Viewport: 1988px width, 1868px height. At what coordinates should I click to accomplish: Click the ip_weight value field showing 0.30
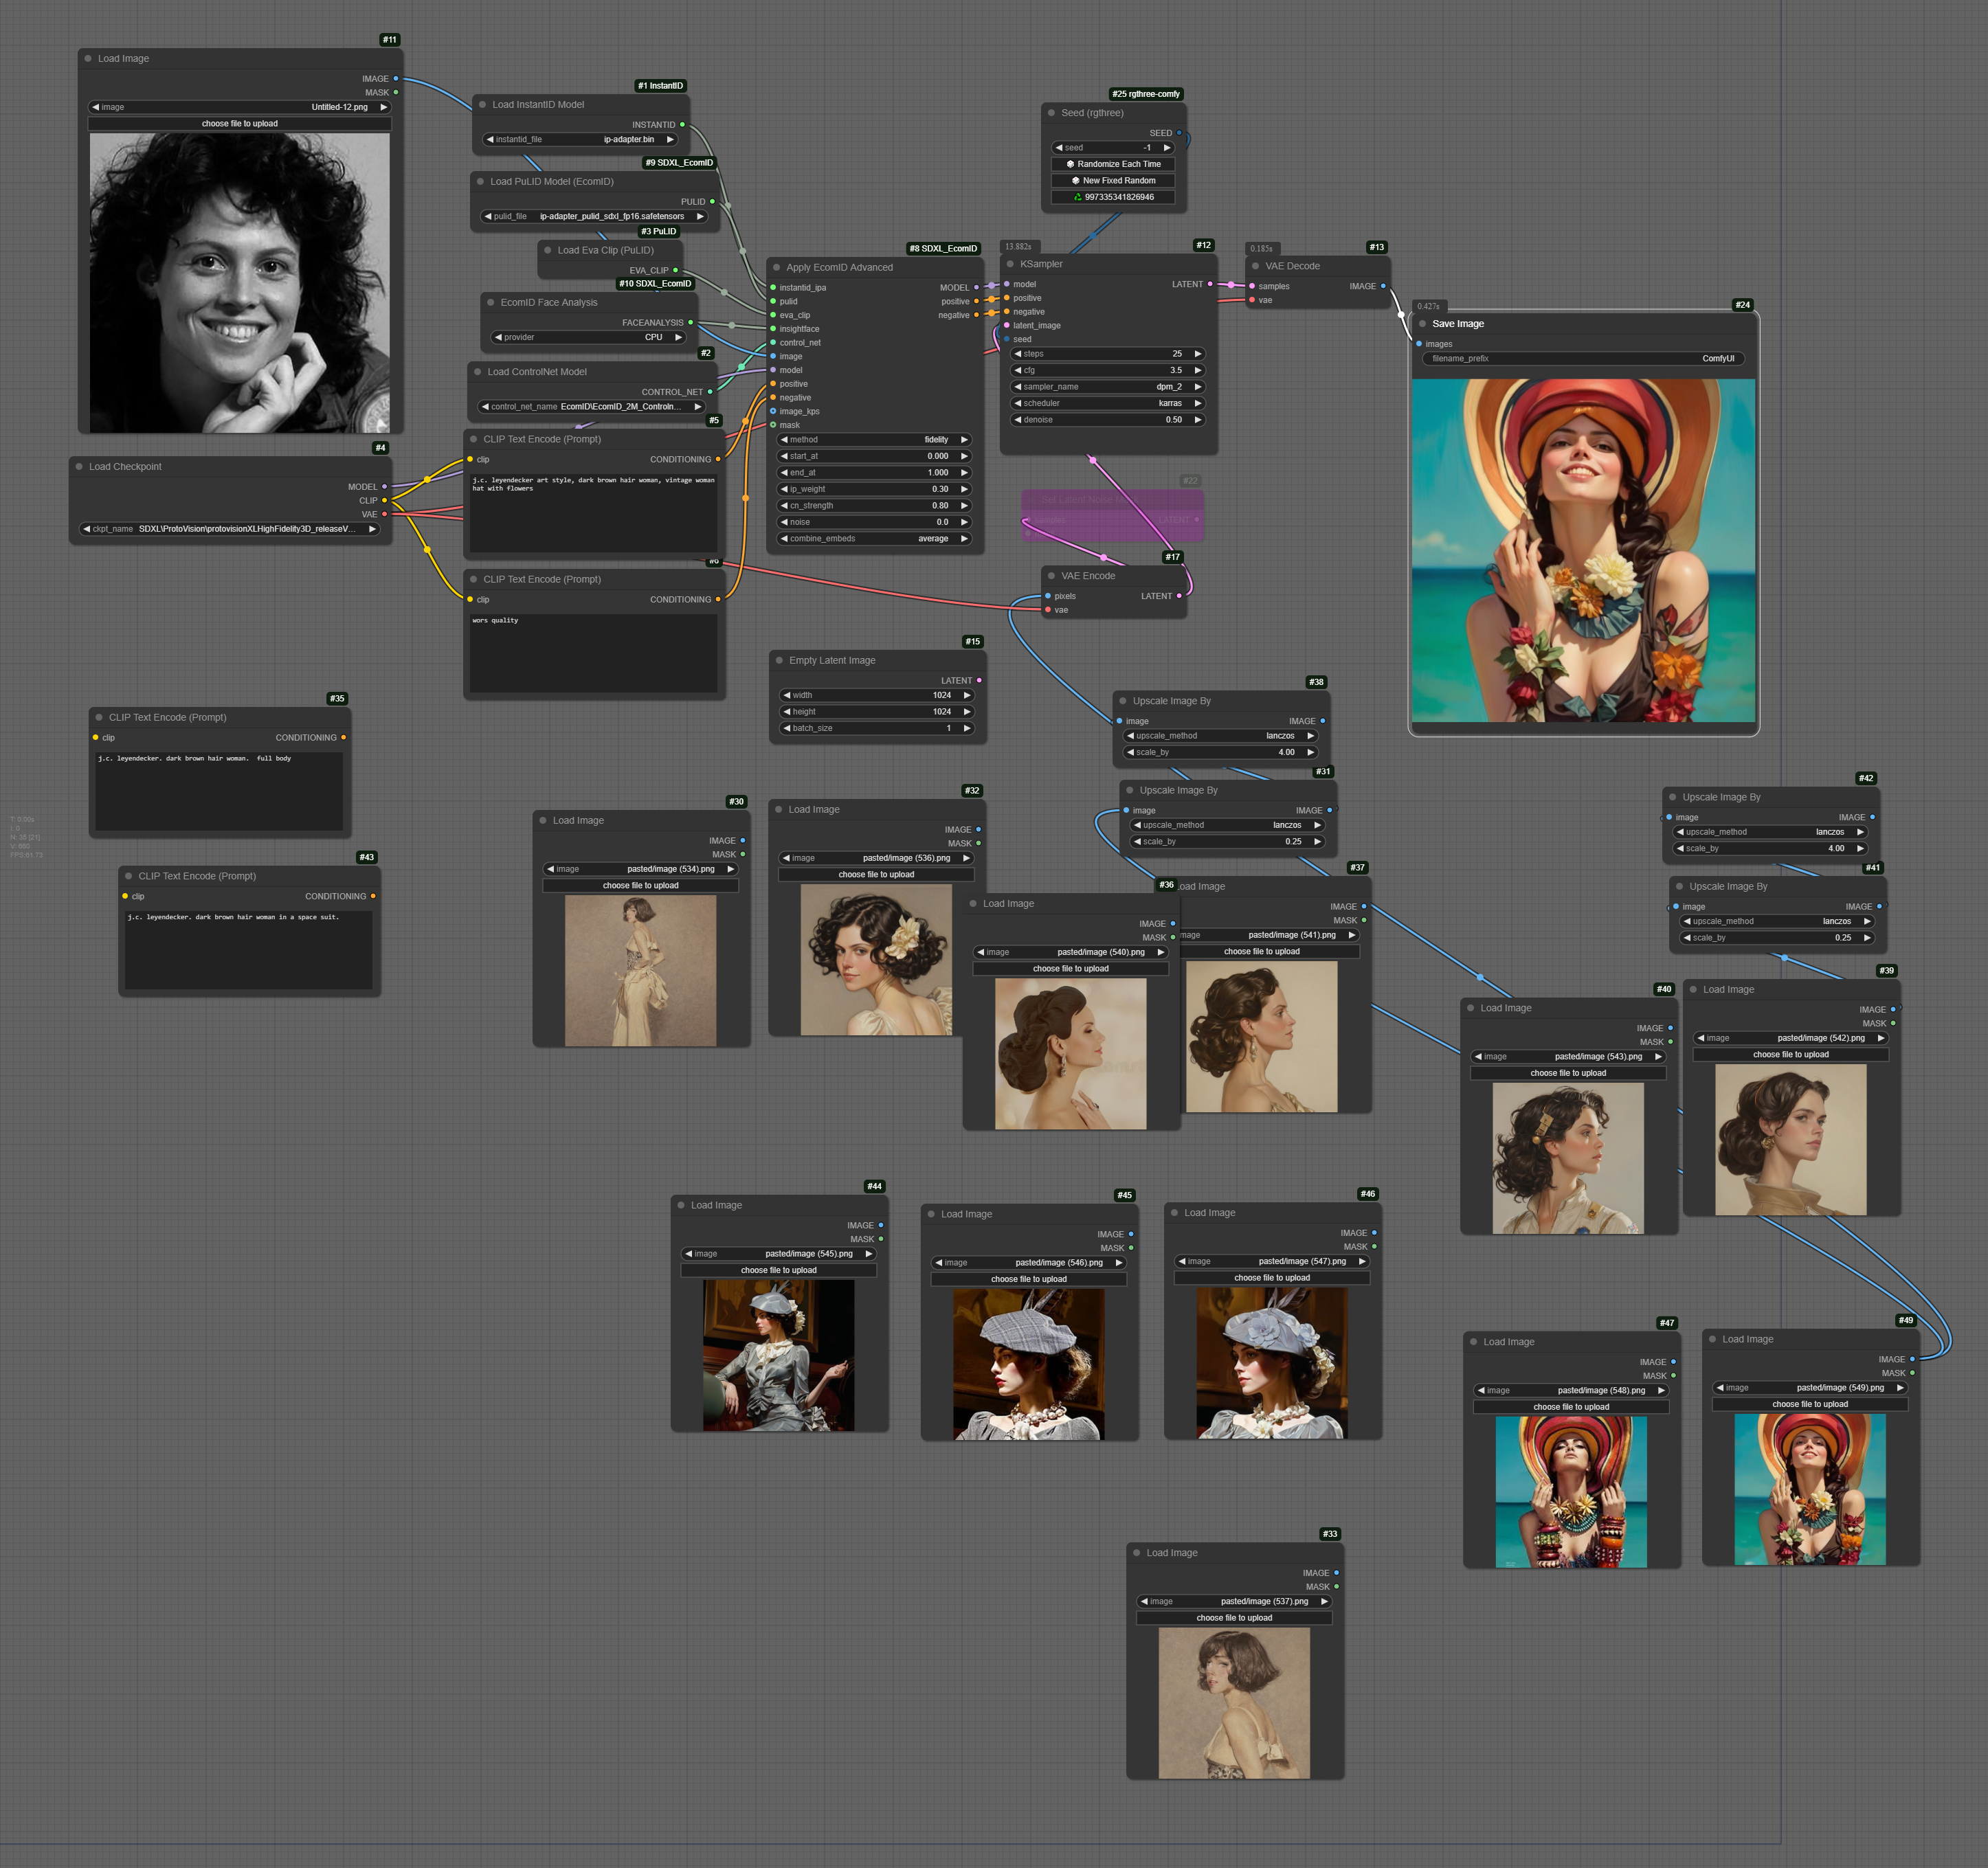pyautogui.click(x=875, y=489)
